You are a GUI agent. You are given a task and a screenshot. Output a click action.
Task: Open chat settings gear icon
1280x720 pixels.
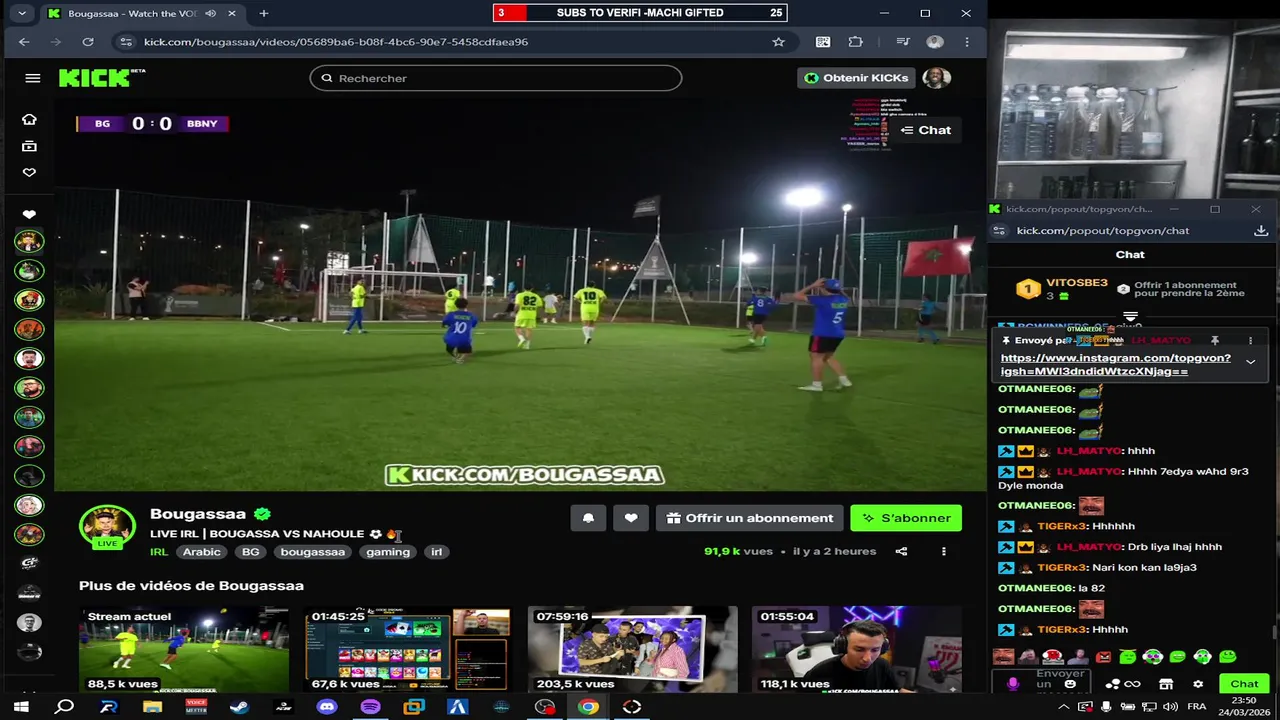[1198, 684]
